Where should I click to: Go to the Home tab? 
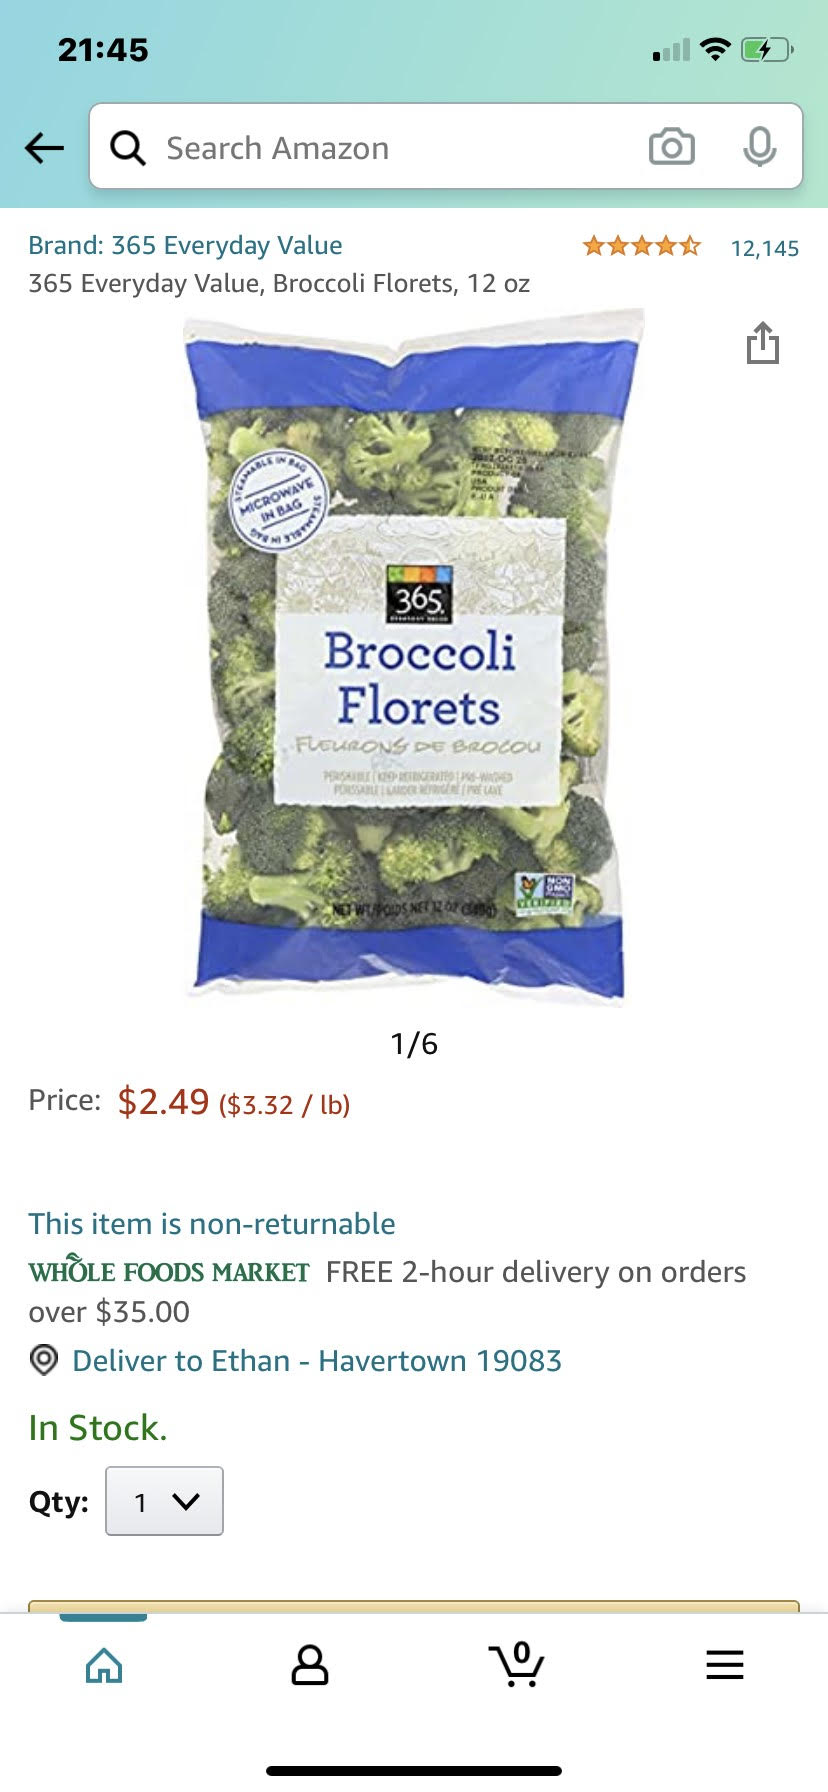[x=104, y=1665]
